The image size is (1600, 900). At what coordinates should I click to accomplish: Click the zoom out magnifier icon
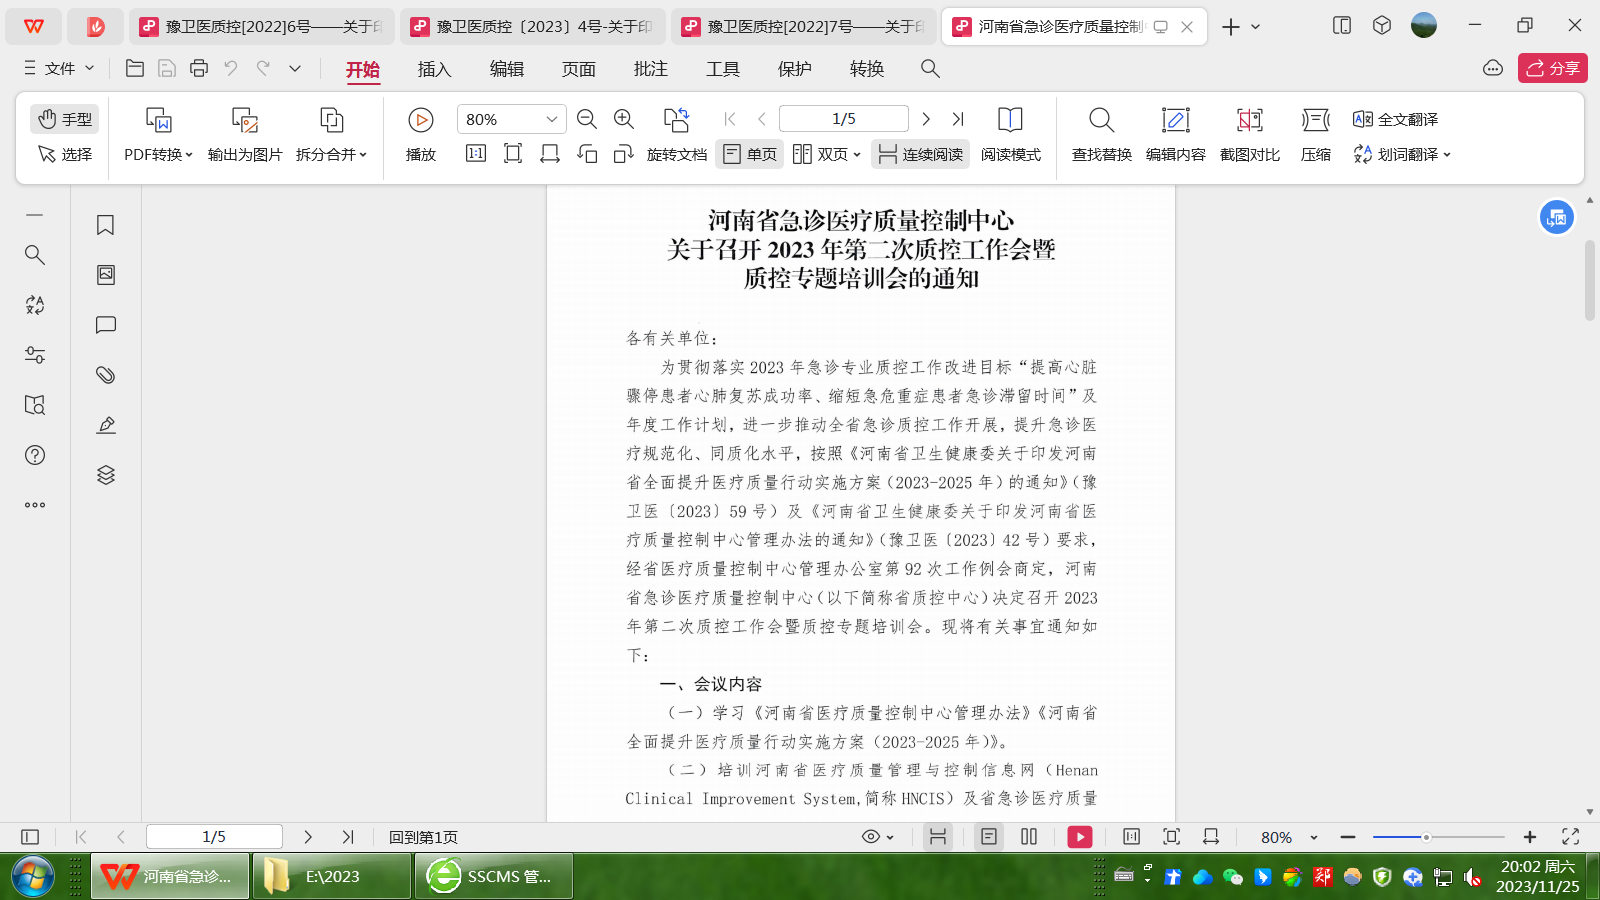click(x=587, y=119)
